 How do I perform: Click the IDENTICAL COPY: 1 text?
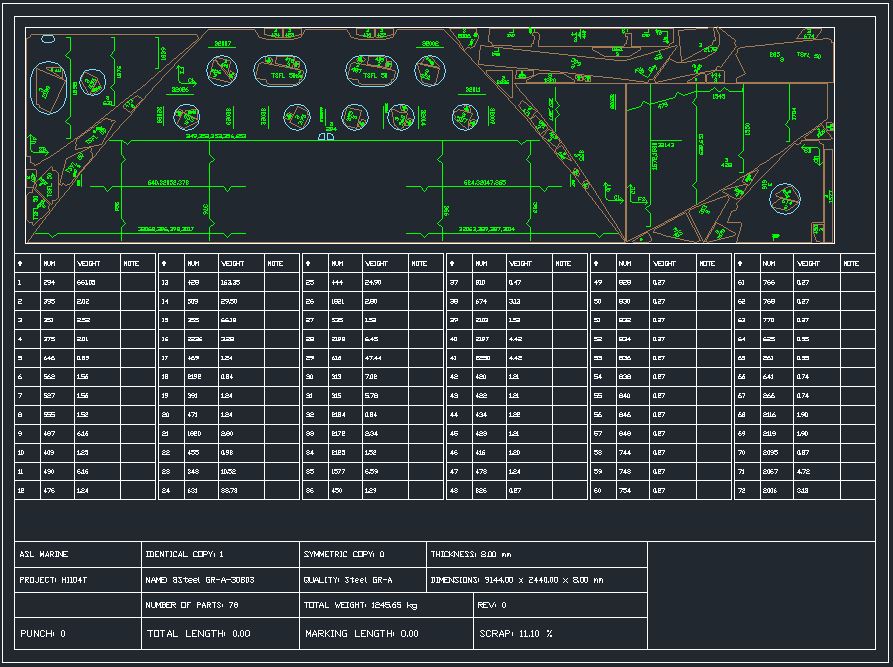tap(185, 554)
